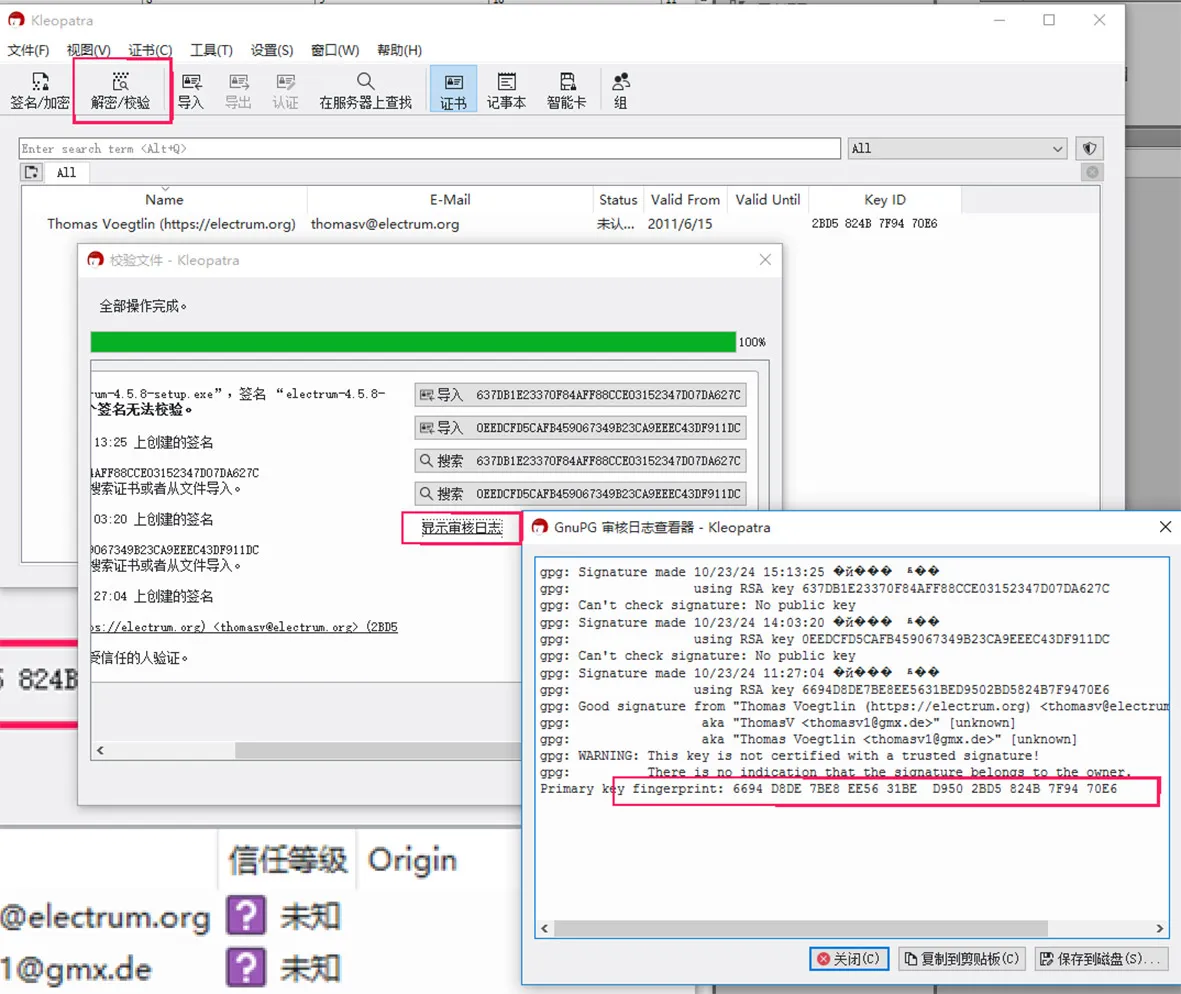Close the GnuPG 审核日志查看器 window
The height and width of the screenshot is (994, 1181).
(x=1164, y=527)
